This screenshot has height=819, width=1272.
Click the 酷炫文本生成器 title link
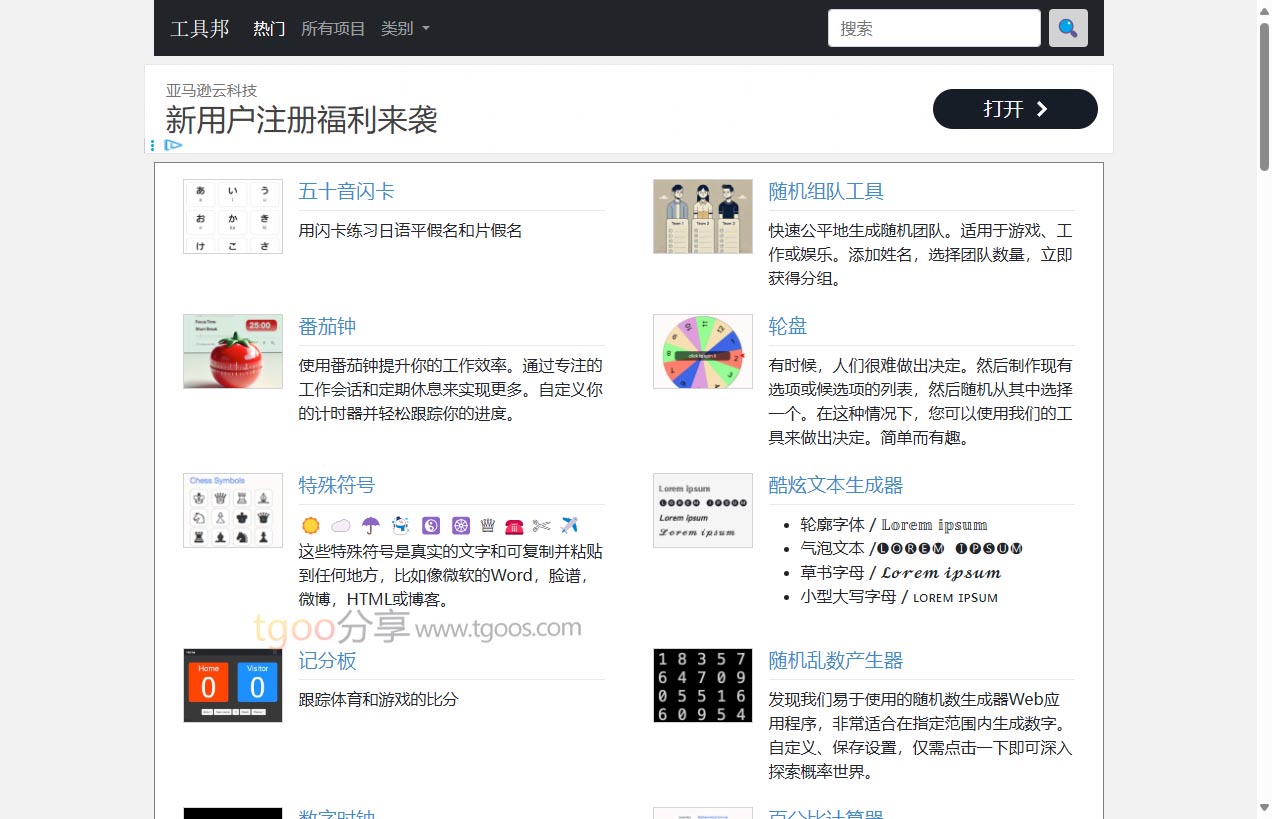click(835, 485)
